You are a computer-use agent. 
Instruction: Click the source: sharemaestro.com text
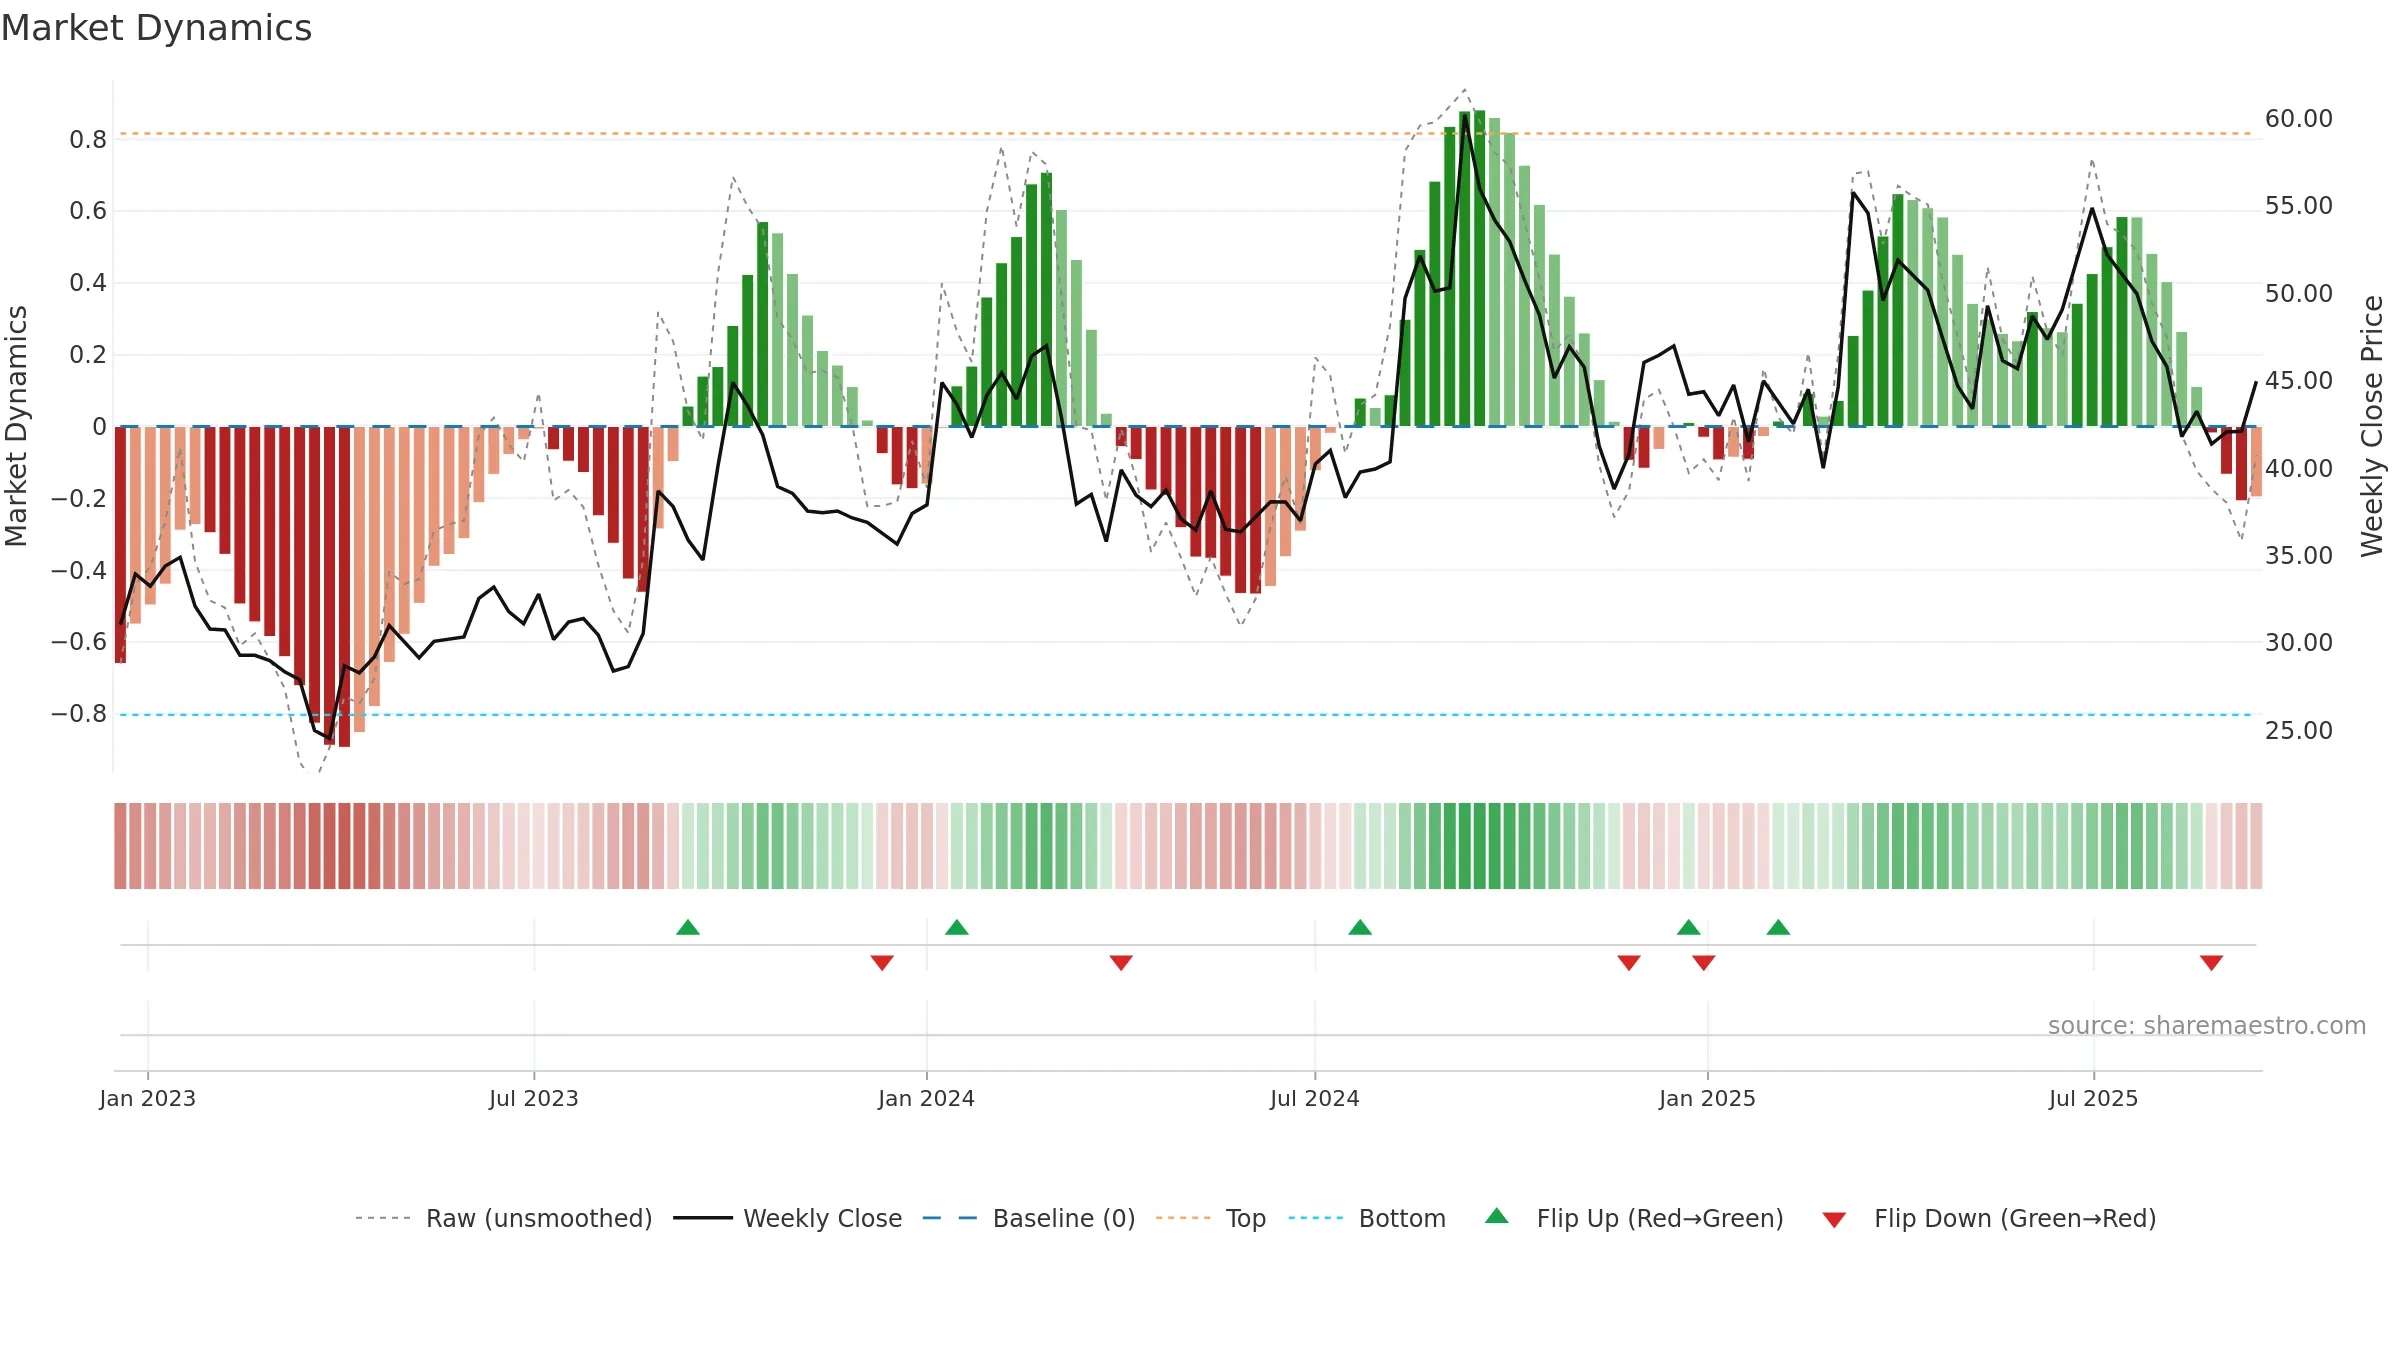point(2207,1025)
